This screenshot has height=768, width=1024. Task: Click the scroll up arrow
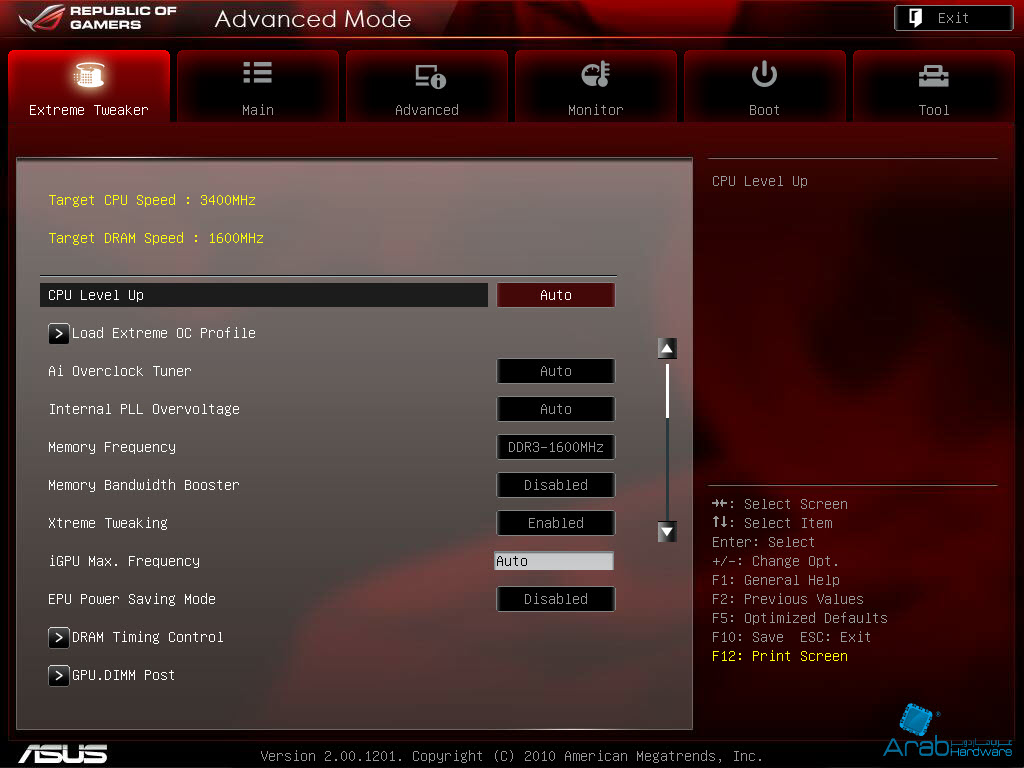point(667,349)
